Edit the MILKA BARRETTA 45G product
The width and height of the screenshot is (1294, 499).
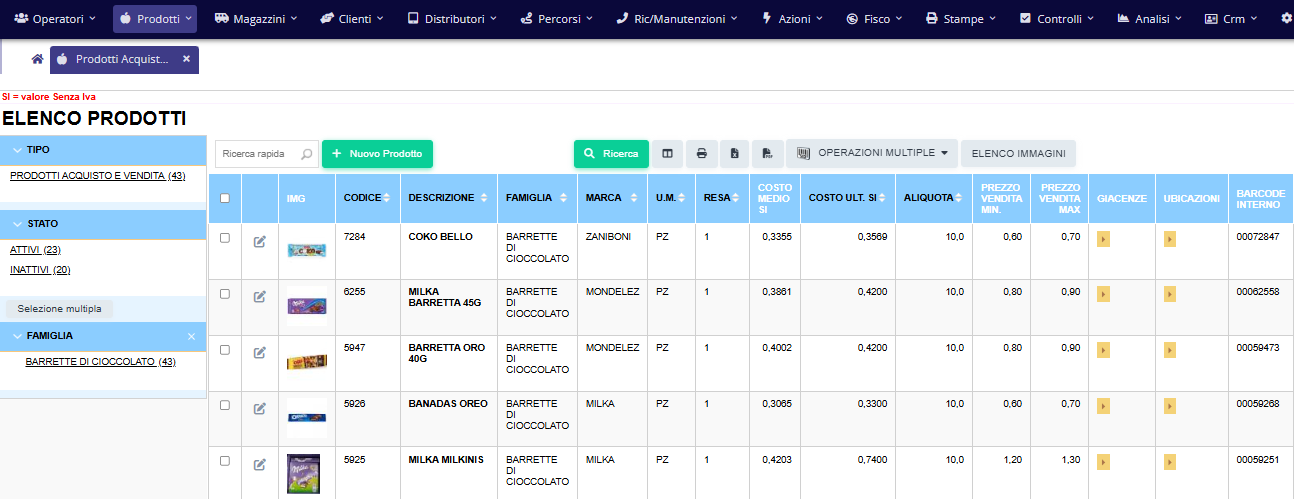pos(260,296)
